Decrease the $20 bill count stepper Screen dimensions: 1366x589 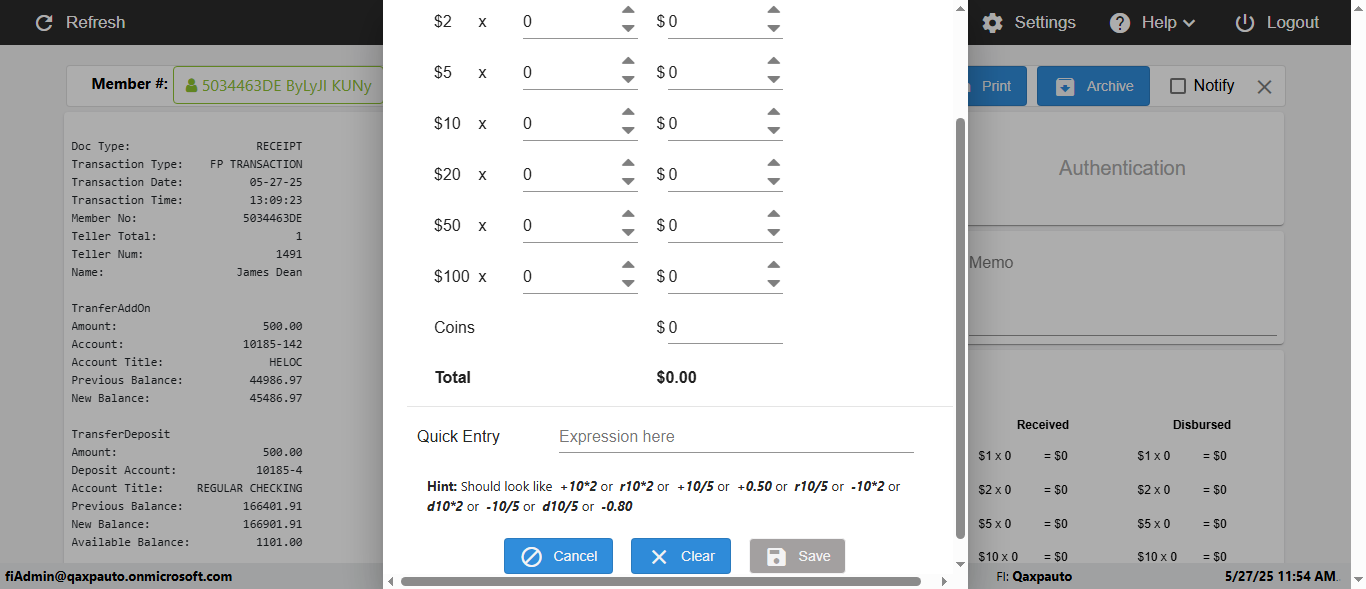[628, 182]
